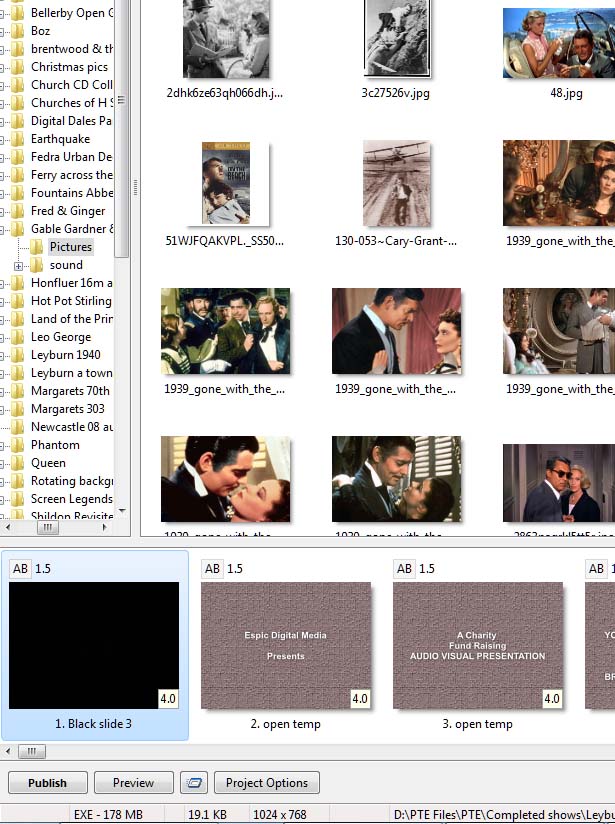Click the fullscreen preview icon beside Preview
The height and width of the screenshot is (824, 615).
click(x=194, y=782)
